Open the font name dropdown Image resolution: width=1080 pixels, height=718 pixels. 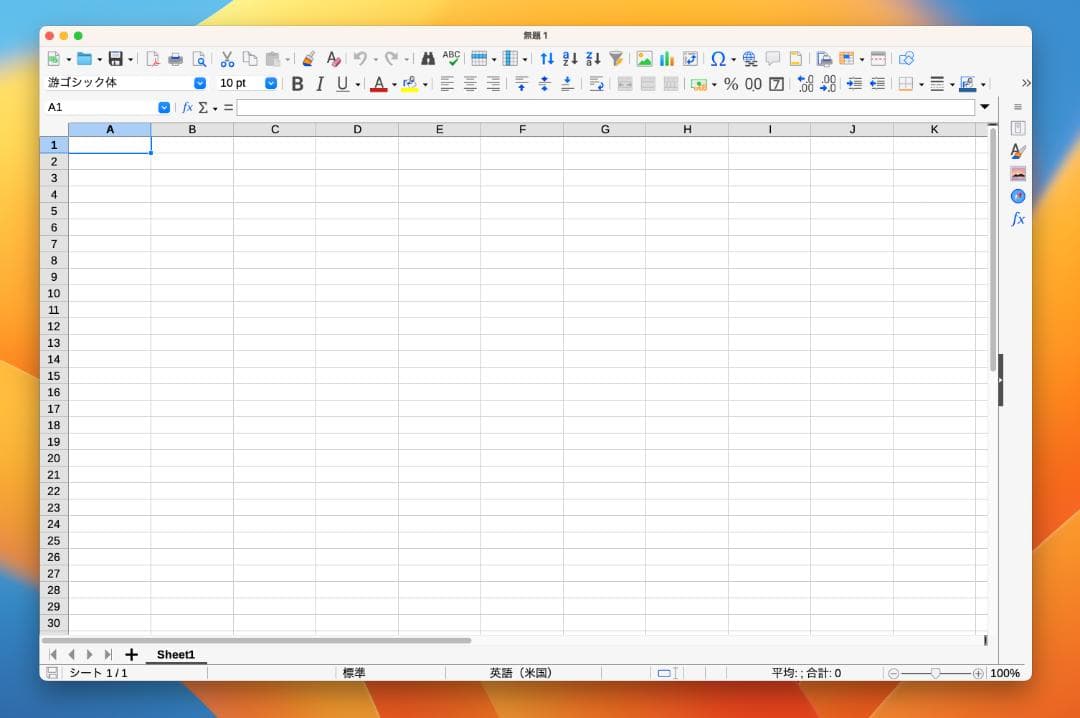pyautogui.click(x=199, y=83)
